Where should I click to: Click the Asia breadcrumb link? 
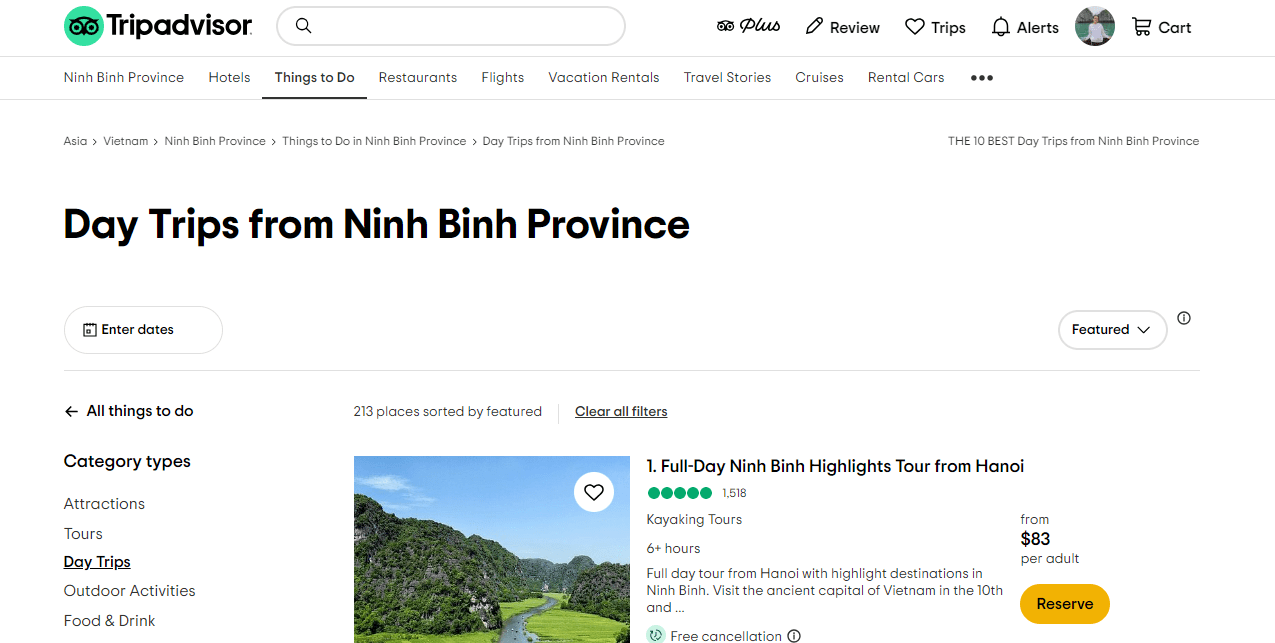(x=75, y=141)
